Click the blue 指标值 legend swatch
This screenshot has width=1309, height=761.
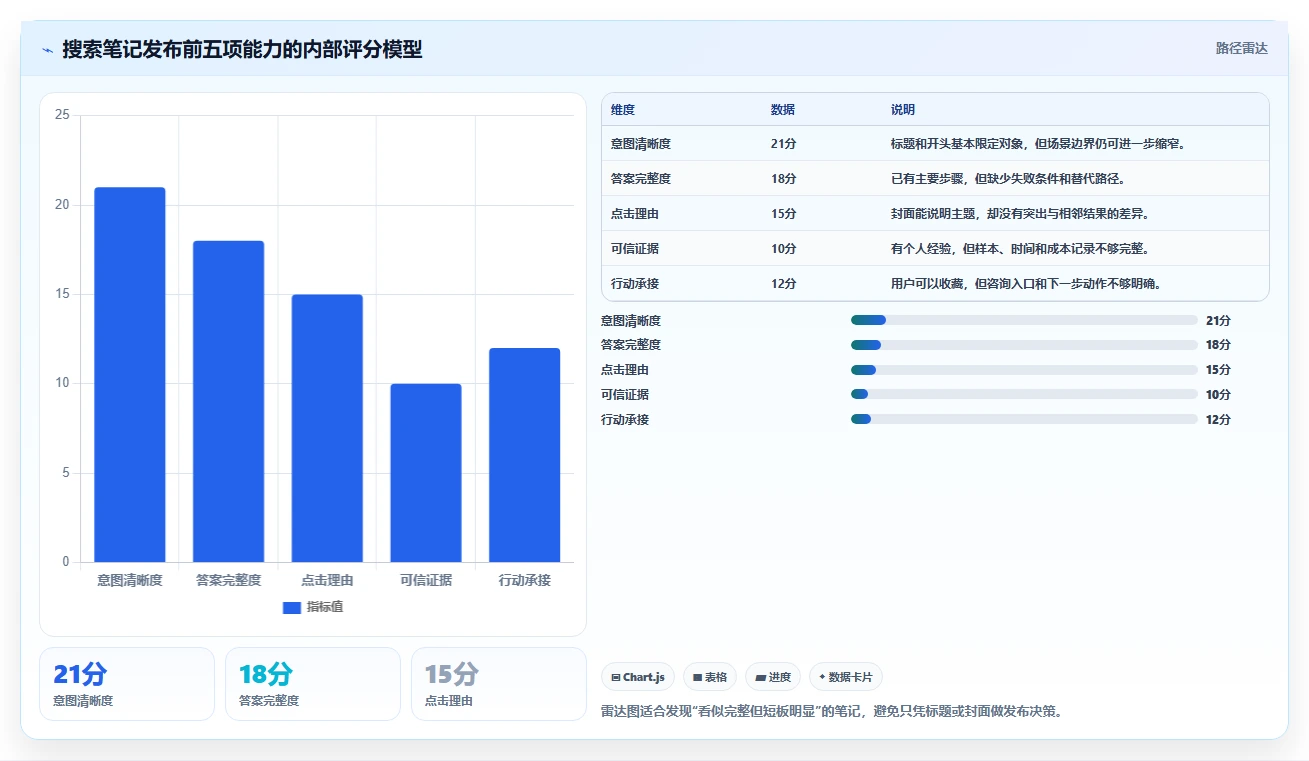click(x=292, y=607)
